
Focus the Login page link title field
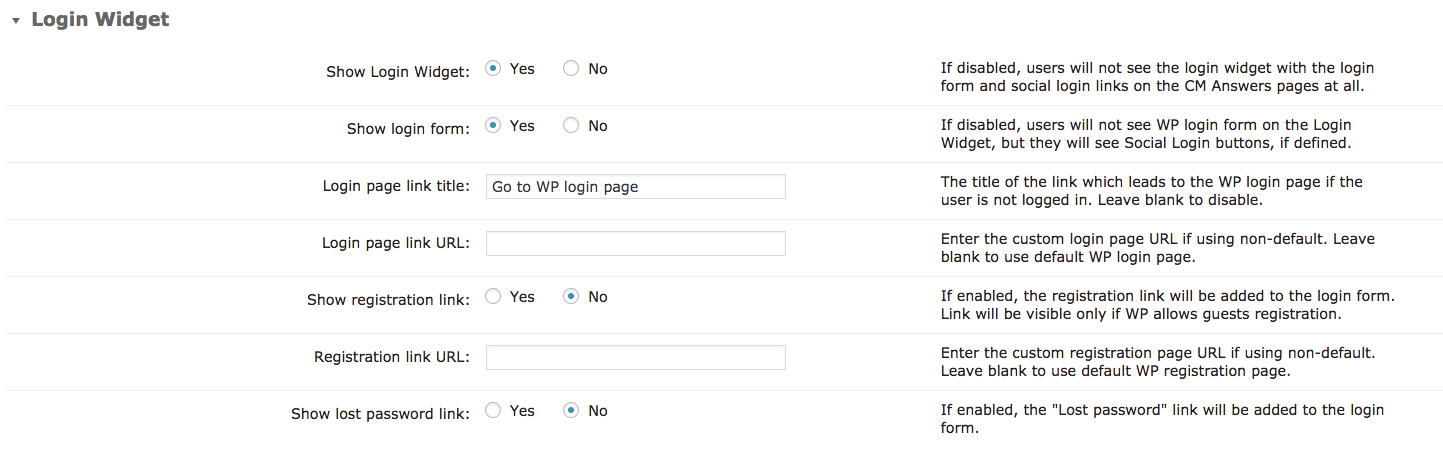coord(635,187)
